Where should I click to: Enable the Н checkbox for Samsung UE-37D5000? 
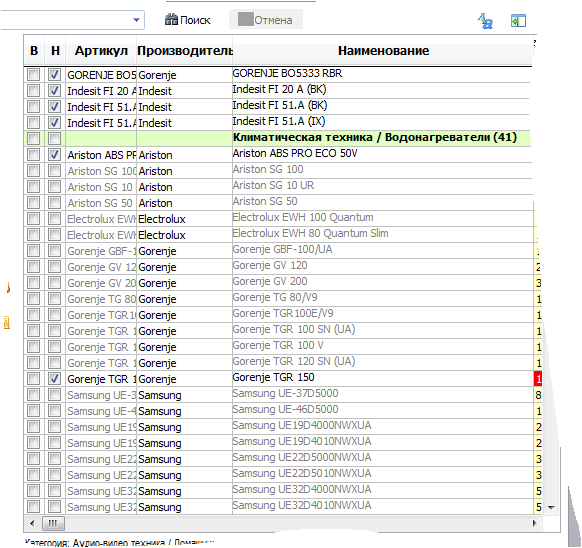tap(55, 395)
